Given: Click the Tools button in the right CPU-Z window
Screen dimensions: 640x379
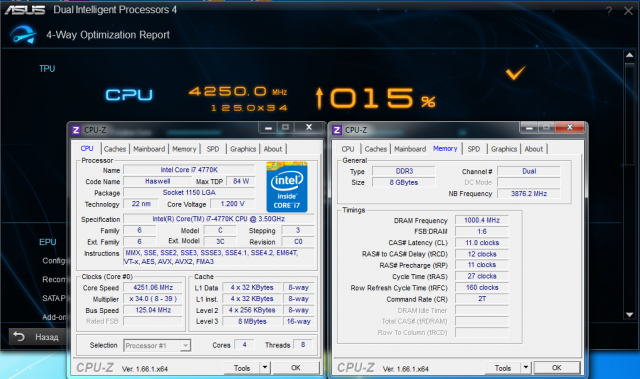Looking at the screenshot, I should pos(503,368).
